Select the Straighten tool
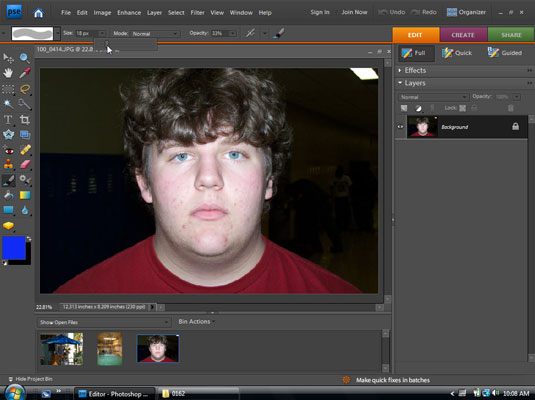Image resolution: width=535 pixels, height=400 pixels. point(25,134)
